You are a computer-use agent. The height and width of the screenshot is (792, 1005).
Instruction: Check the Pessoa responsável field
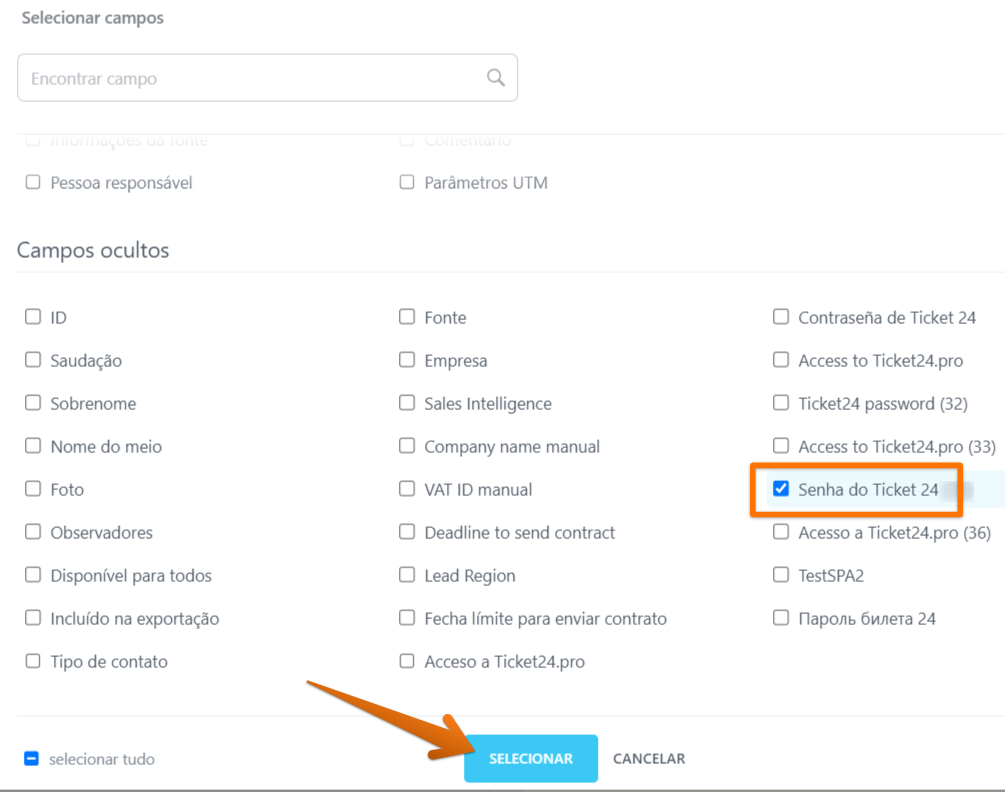(x=33, y=182)
